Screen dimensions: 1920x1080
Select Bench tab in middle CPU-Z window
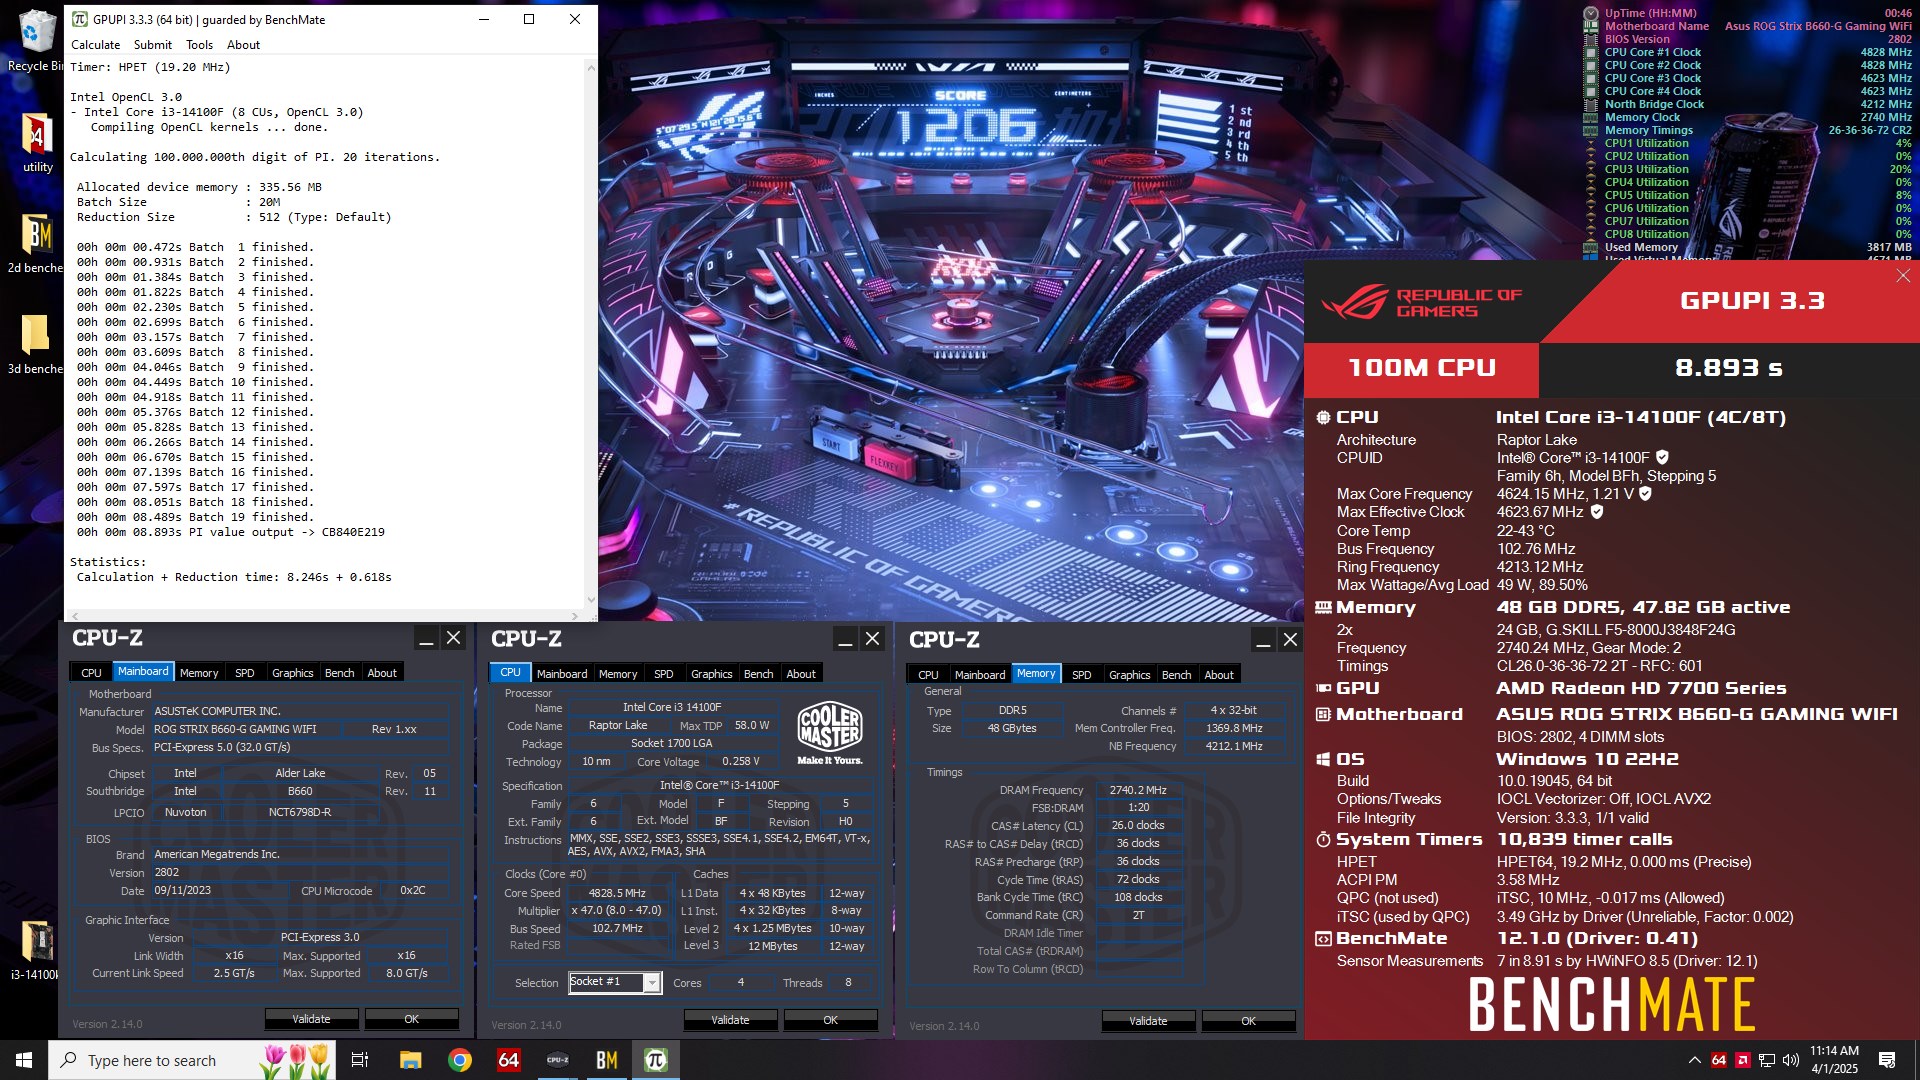(759, 674)
